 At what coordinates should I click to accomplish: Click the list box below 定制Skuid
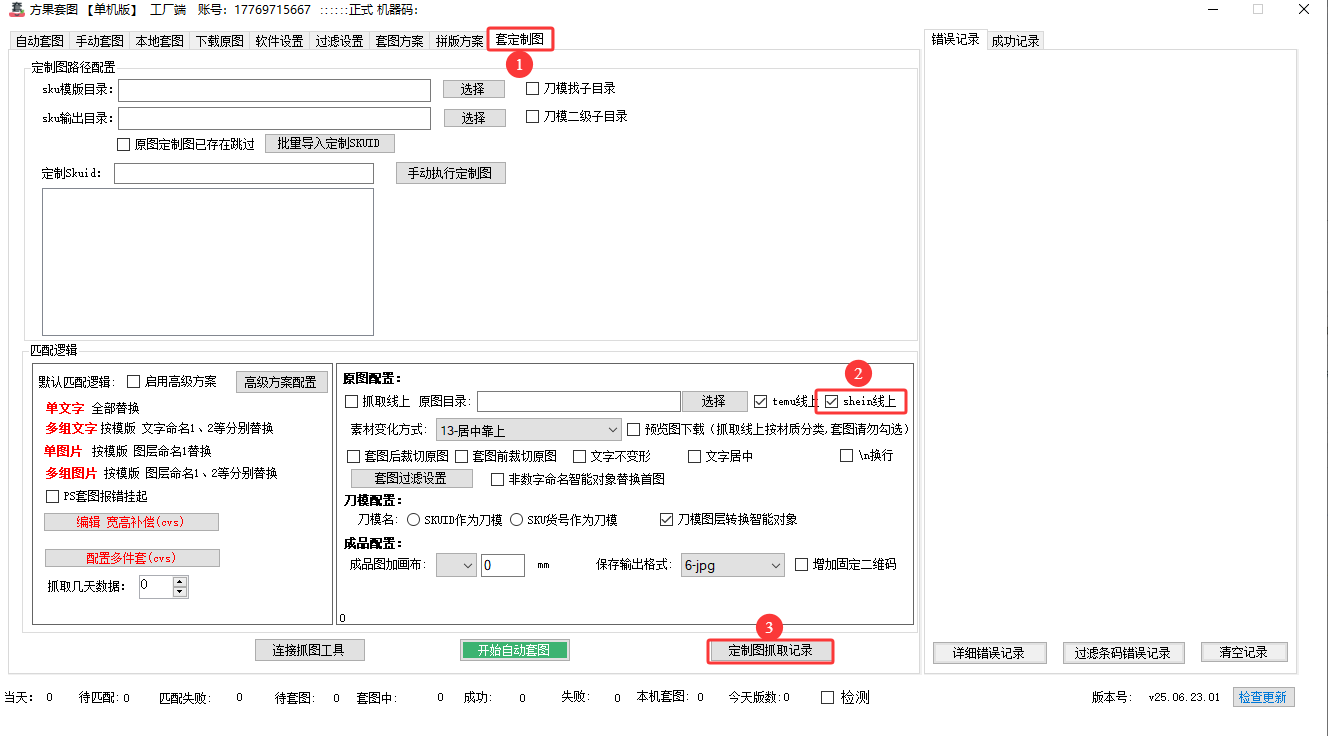(x=208, y=261)
